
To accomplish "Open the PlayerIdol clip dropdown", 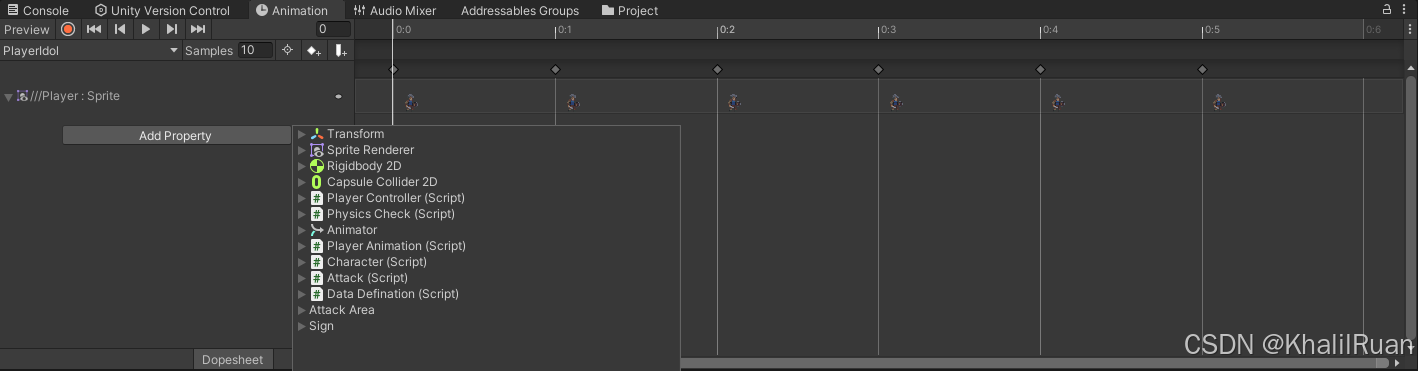I will click(x=91, y=50).
